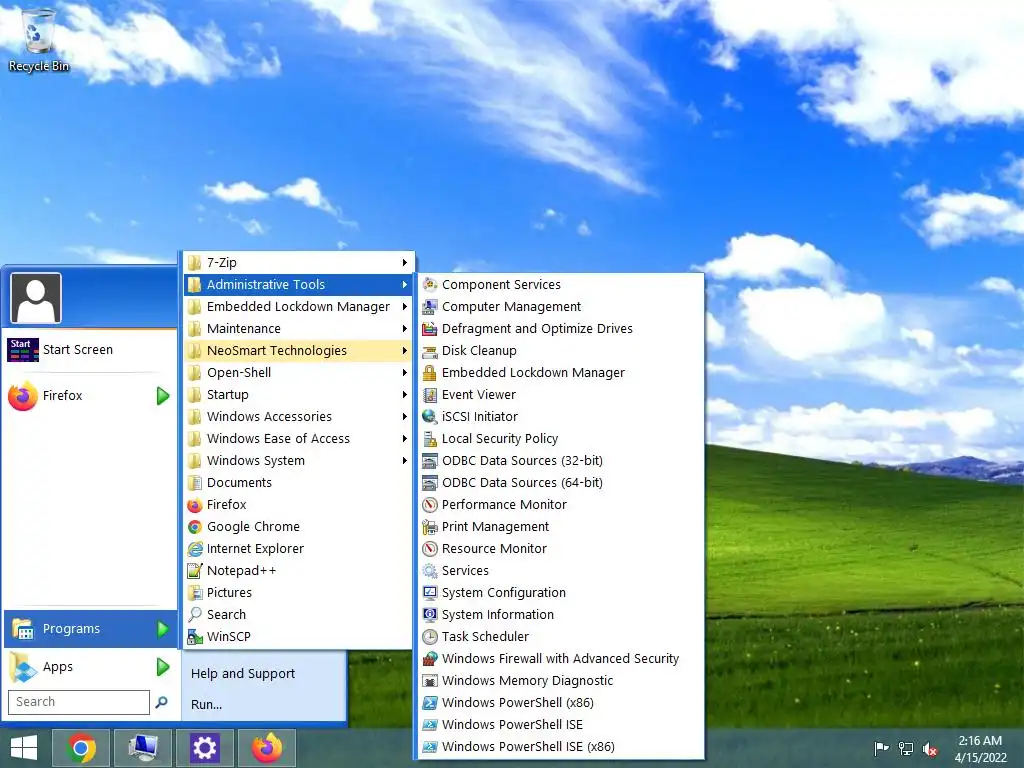Select Administrative Tools menu entry
Viewport: 1024px width, 768px height.
coord(298,285)
